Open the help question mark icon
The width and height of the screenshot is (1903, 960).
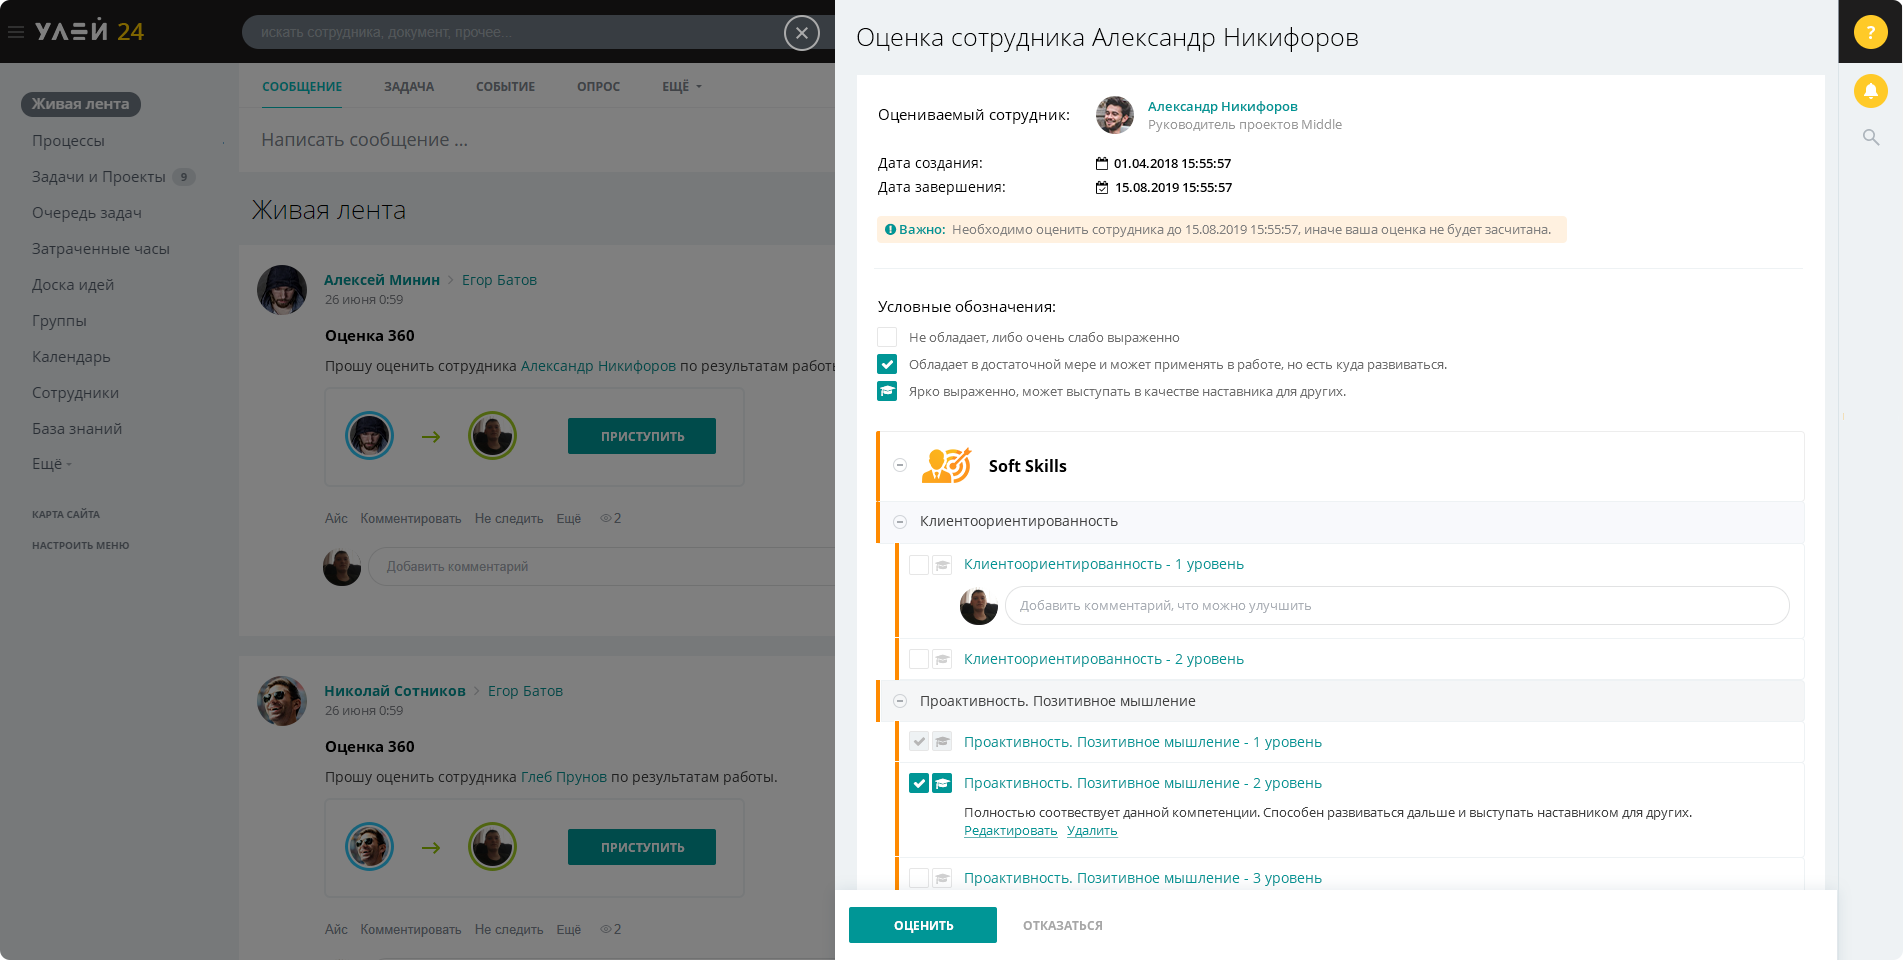click(1870, 32)
